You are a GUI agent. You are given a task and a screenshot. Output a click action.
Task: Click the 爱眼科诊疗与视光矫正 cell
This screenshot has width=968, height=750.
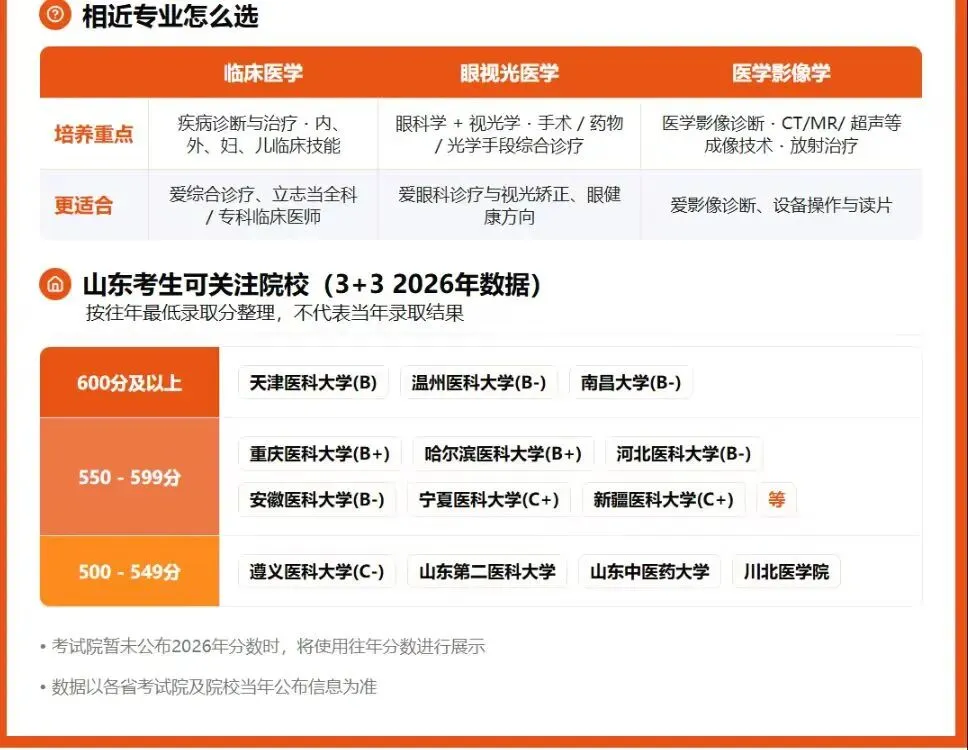click(509, 205)
